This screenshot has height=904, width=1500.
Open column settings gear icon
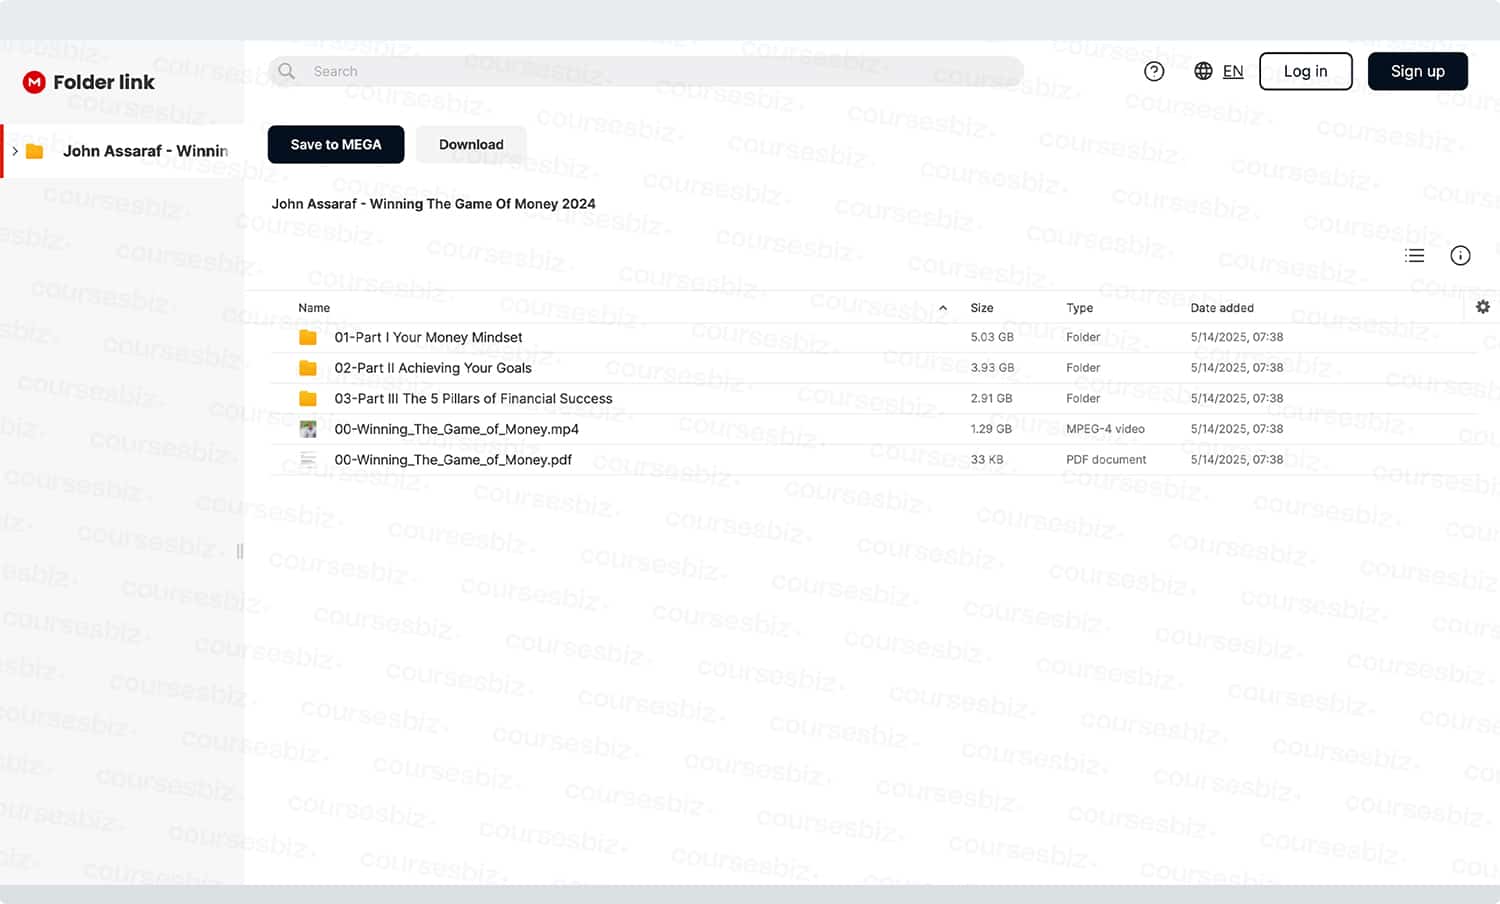tap(1483, 307)
